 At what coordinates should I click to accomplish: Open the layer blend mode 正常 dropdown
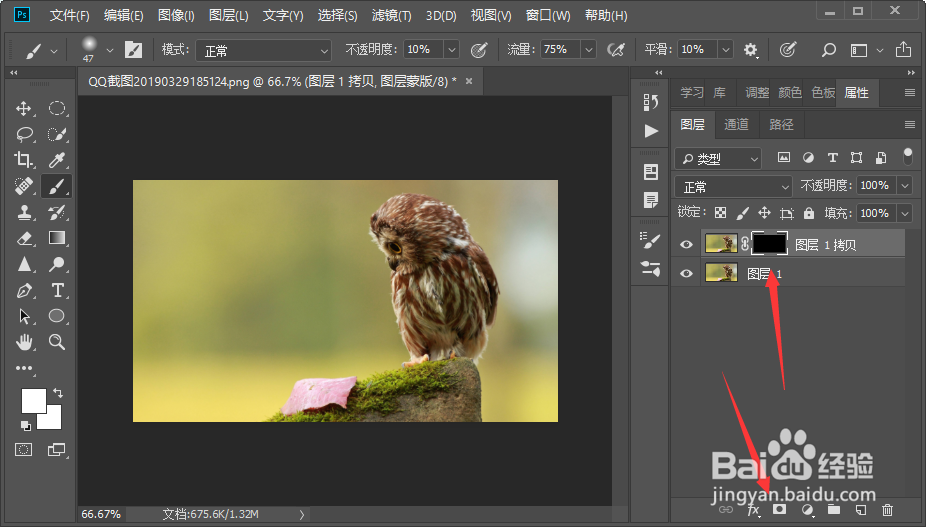(x=733, y=187)
